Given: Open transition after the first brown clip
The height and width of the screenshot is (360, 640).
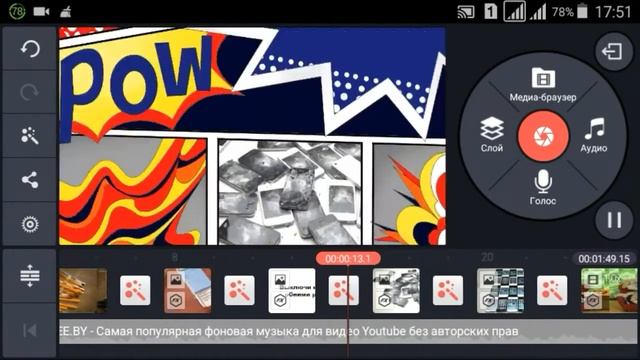Looking at the screenshot, I should pyautogui.click(x=135, y=290).
